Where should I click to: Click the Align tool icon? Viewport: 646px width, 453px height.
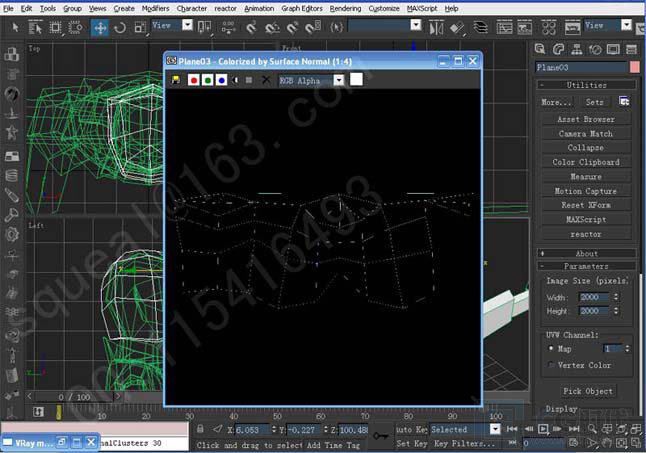(456, 28)
